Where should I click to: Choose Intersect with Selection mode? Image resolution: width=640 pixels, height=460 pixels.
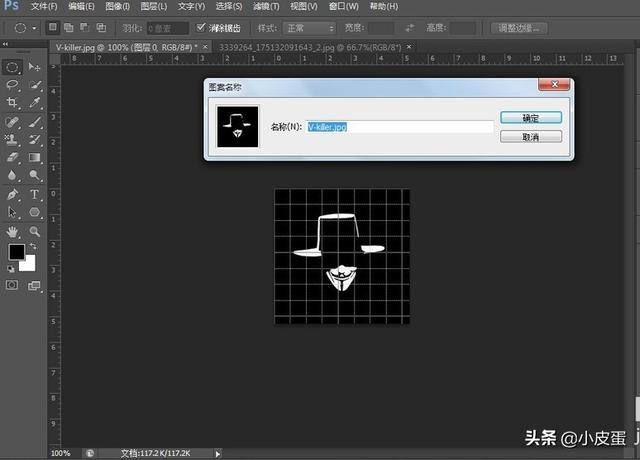pyautogui.click(x=101, y=27)
